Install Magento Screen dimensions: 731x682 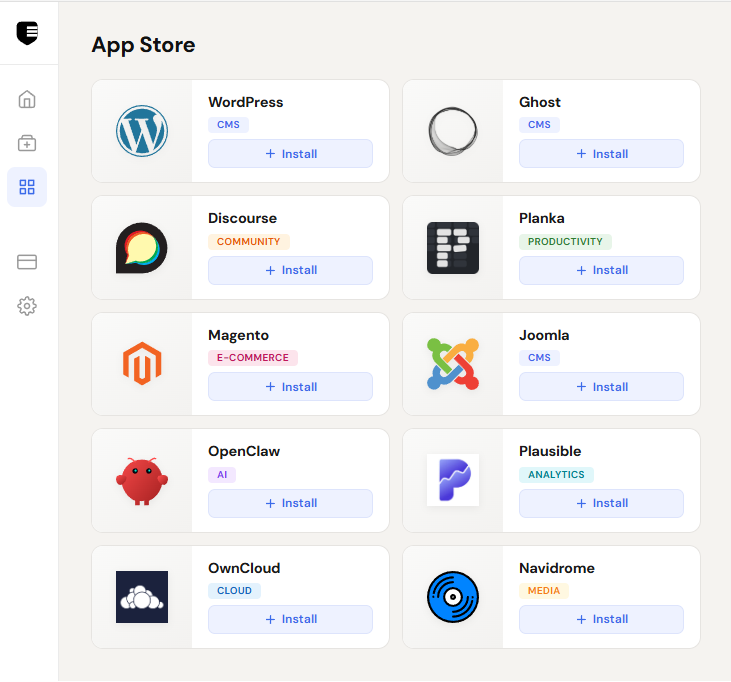290,386
